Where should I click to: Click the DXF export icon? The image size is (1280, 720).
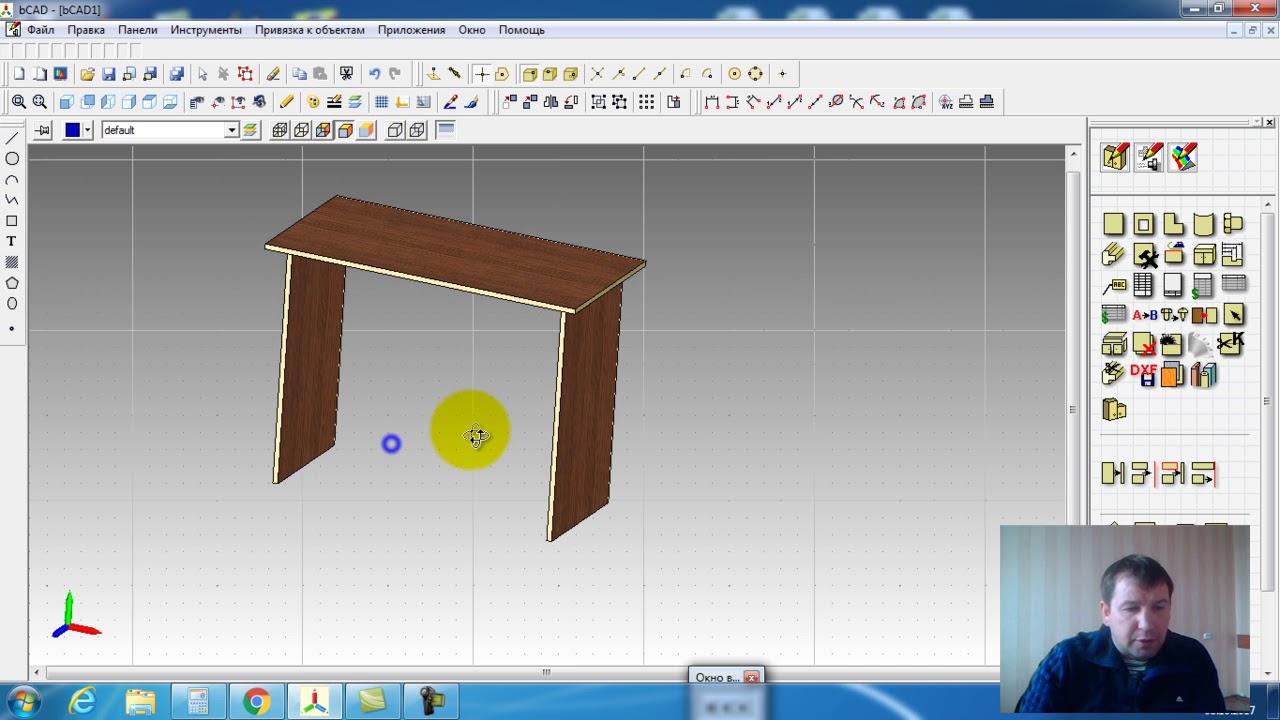[1143, 374]
